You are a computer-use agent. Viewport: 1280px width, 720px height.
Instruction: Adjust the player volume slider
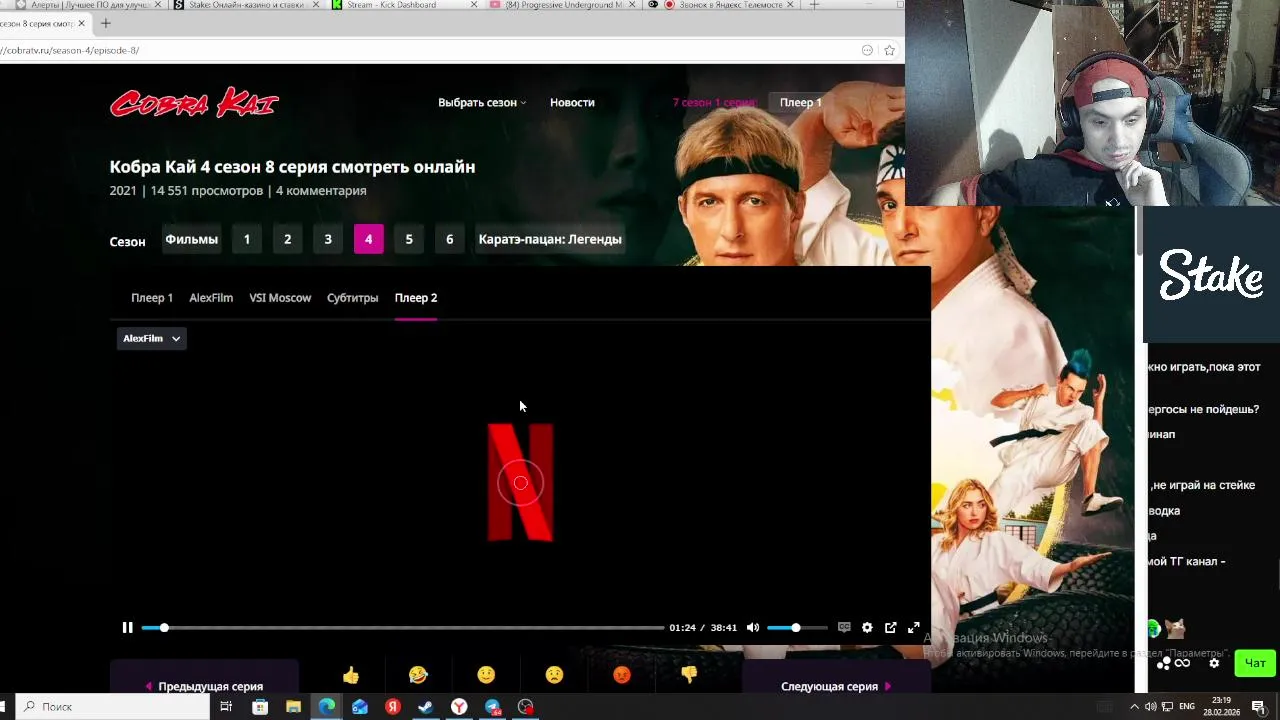coord(797,628)
